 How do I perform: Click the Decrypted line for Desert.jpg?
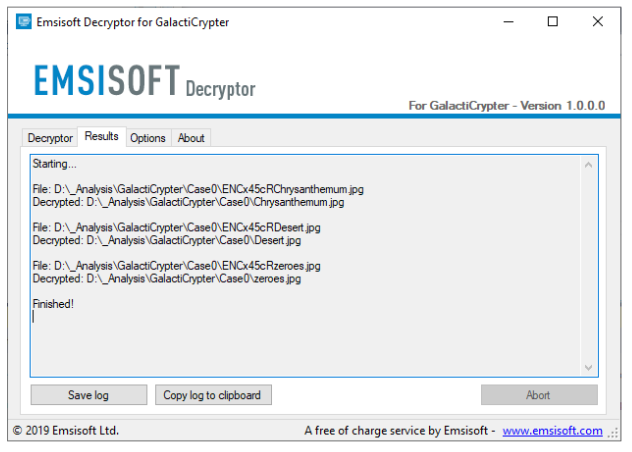click(x=166, y=240)
